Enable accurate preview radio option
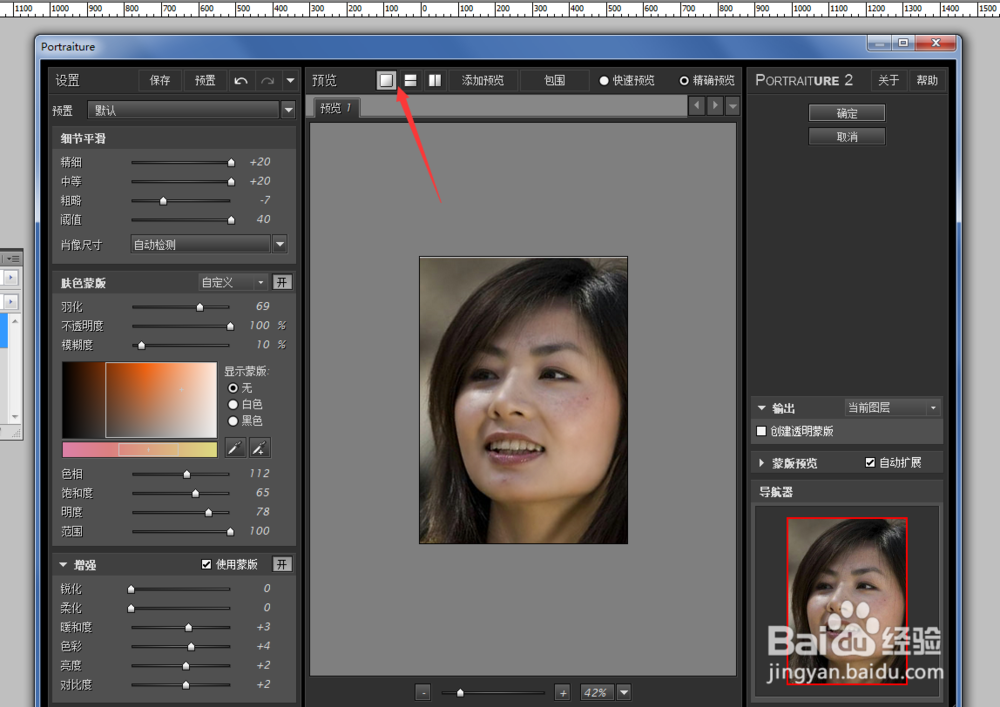The height and width of the screenshot is (707, 1000). [x=684, y=80]
